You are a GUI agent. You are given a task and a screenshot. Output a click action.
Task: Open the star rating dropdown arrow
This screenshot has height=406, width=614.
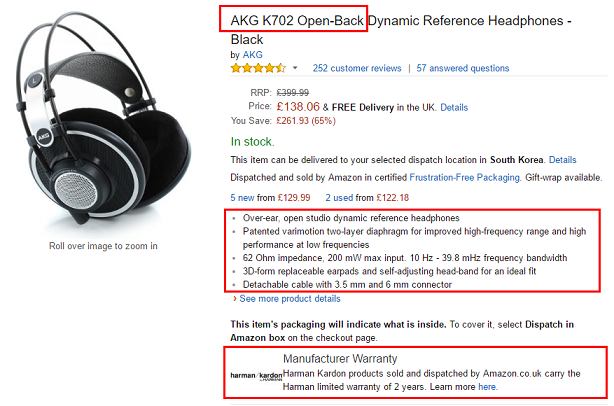[x=295, y=68]
